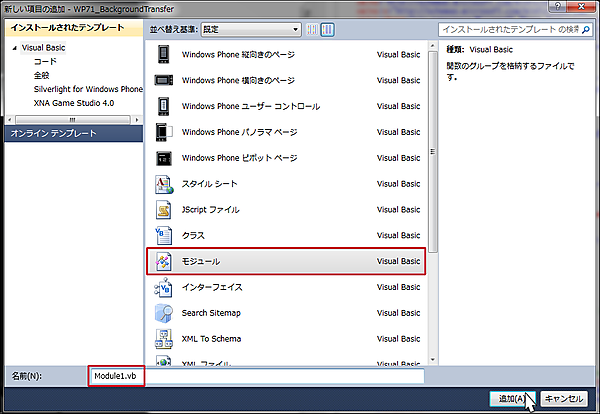The height and width of the screenshot is (414, 600).
Task: Click the interface template icon
Action: [x=163, y=287]
